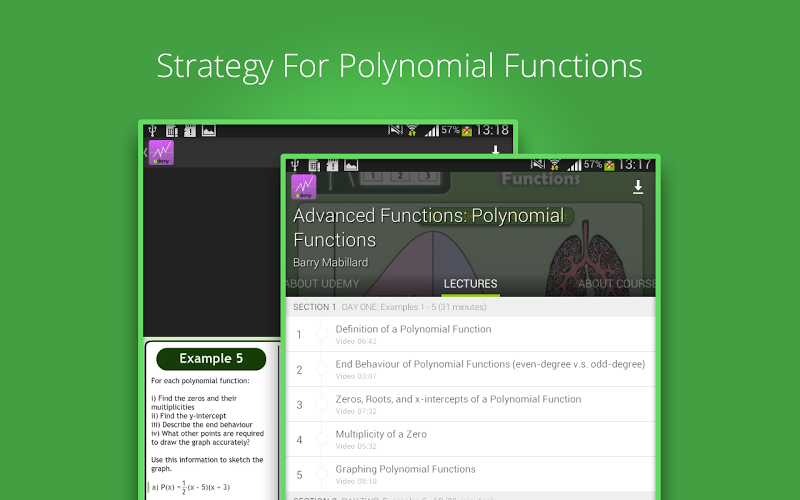Open lecture End Behaviour of Polynomial Functions
This screenshot has width=800, height=500.
point(470,369)
